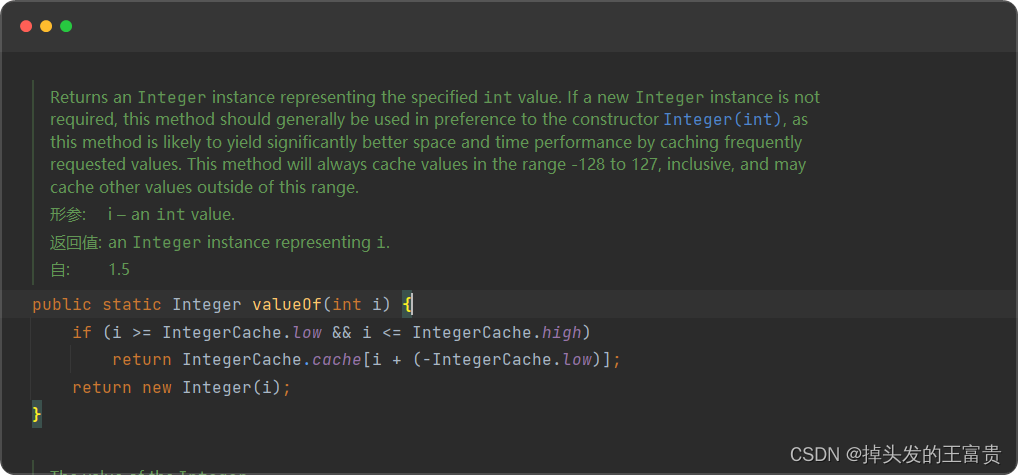Click doc line starting 'Returns an Integer instance'
The width and height of the screenshot is (1018, 475).
pyautogui.click(x=435, y=97)
